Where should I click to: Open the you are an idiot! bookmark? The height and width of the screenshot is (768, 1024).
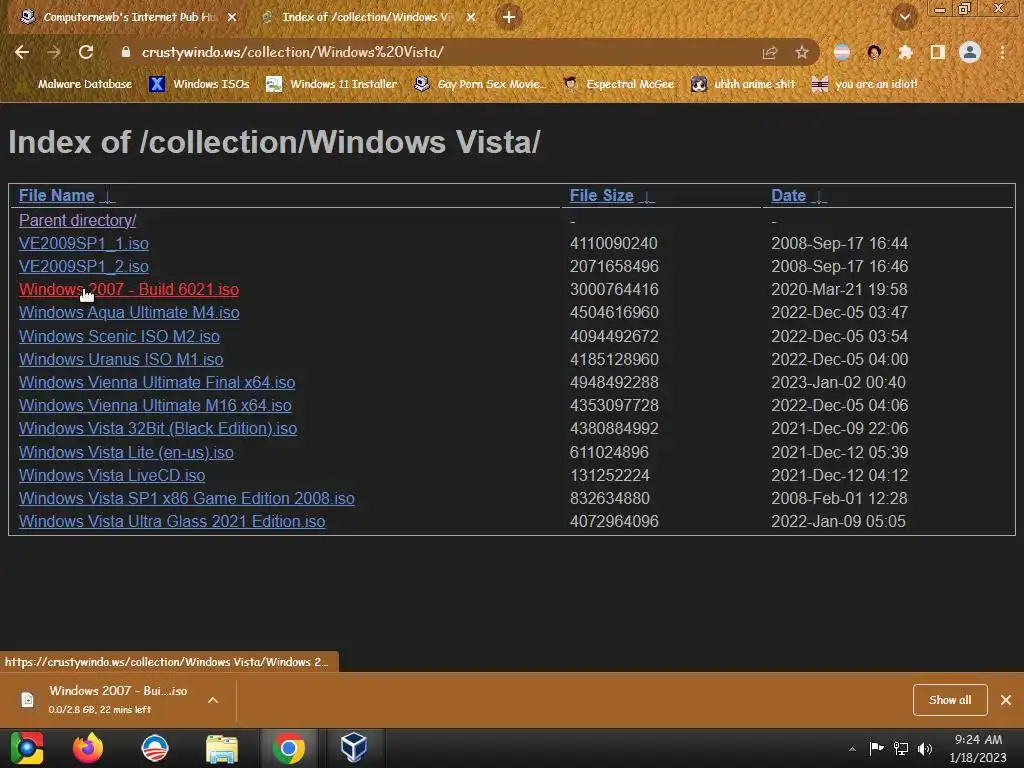click(864, 84)
